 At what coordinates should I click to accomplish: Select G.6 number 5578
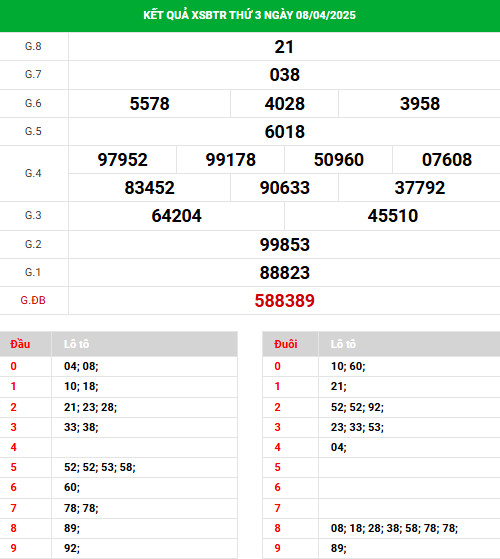pos(149,104)
